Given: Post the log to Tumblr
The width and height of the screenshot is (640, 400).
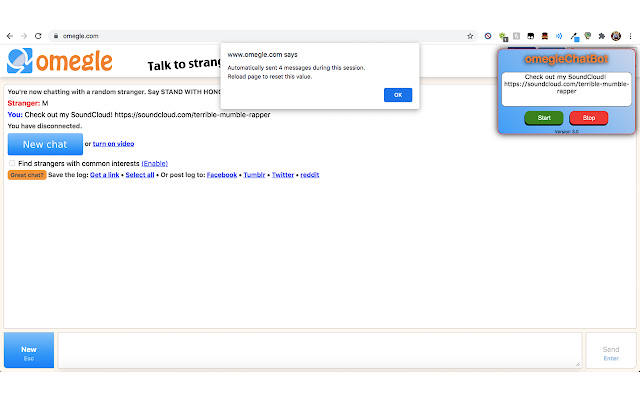Looking at the screenshot, I should point(254,175).
